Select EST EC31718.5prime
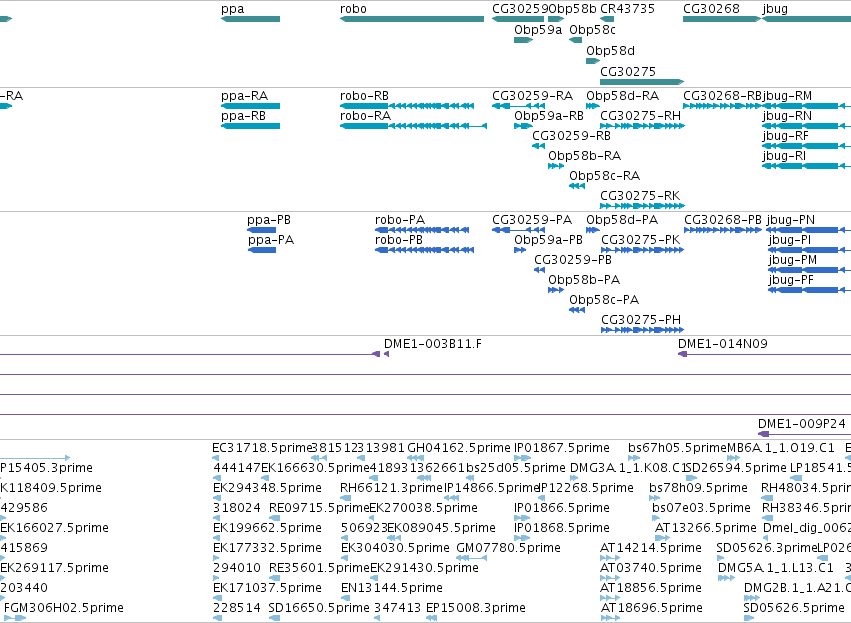This screenshot has height=623, width=851. pyautogui.click(x=216, y=458)
